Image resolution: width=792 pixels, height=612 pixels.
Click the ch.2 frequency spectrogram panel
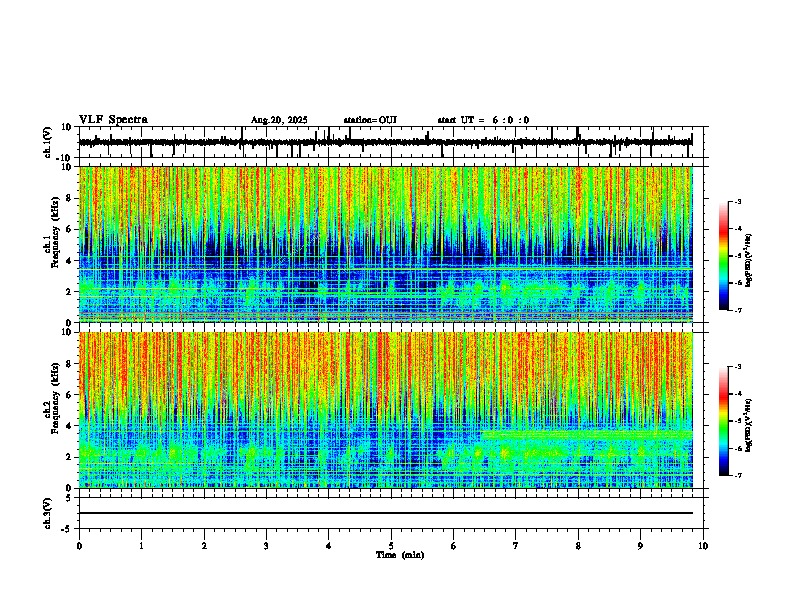tap(393, 410)
